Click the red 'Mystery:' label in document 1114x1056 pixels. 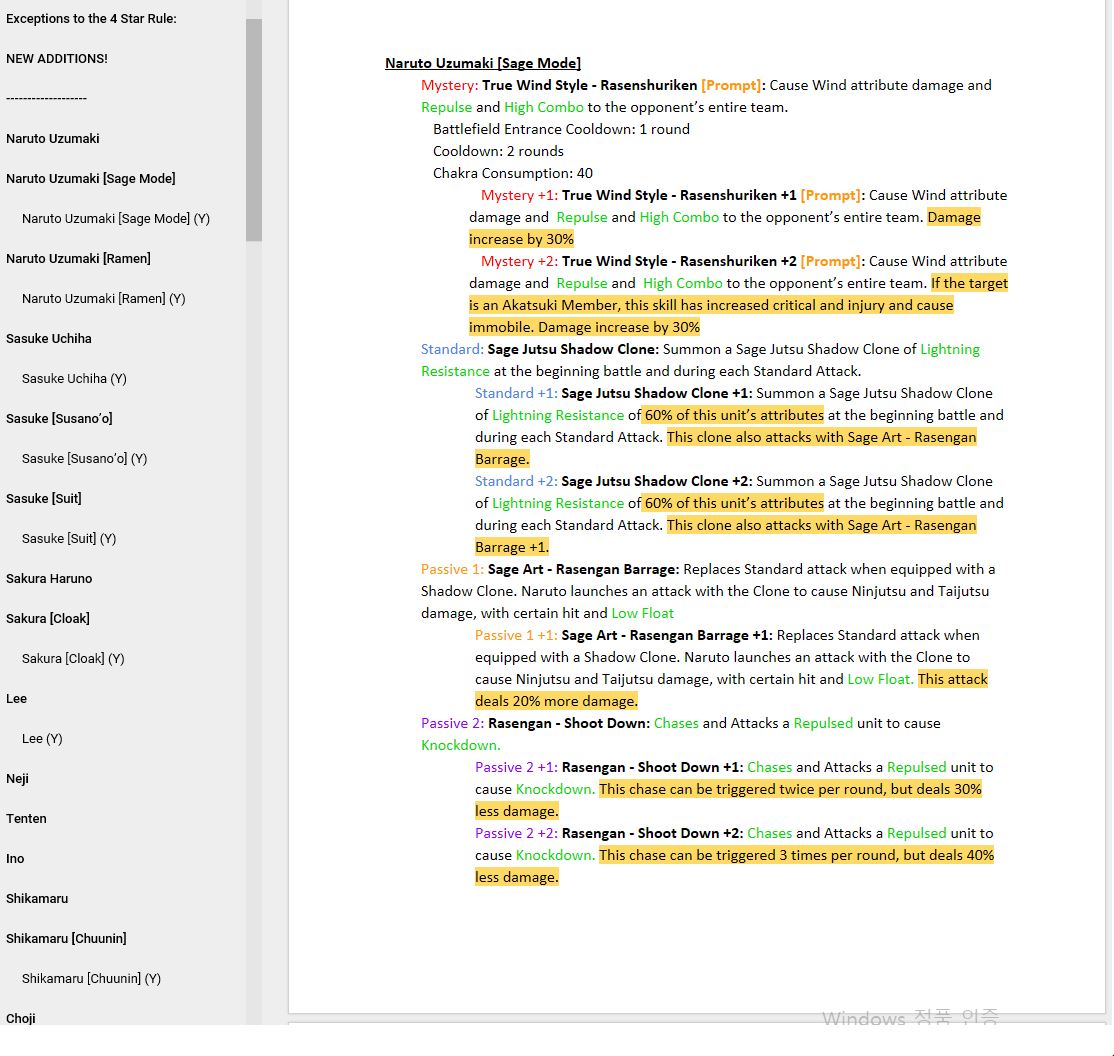pos(450,85)
